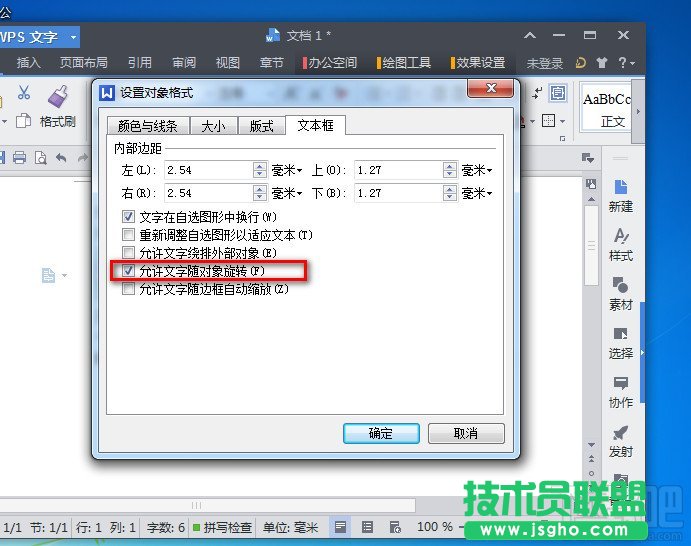The image size is (691, 546).
Task: Click the 右 margin input field
Action: coord(208,193)
